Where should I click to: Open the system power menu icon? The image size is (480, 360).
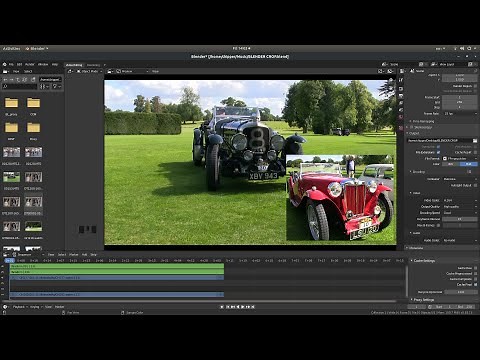pyautogui.click(x=469, y=49)
